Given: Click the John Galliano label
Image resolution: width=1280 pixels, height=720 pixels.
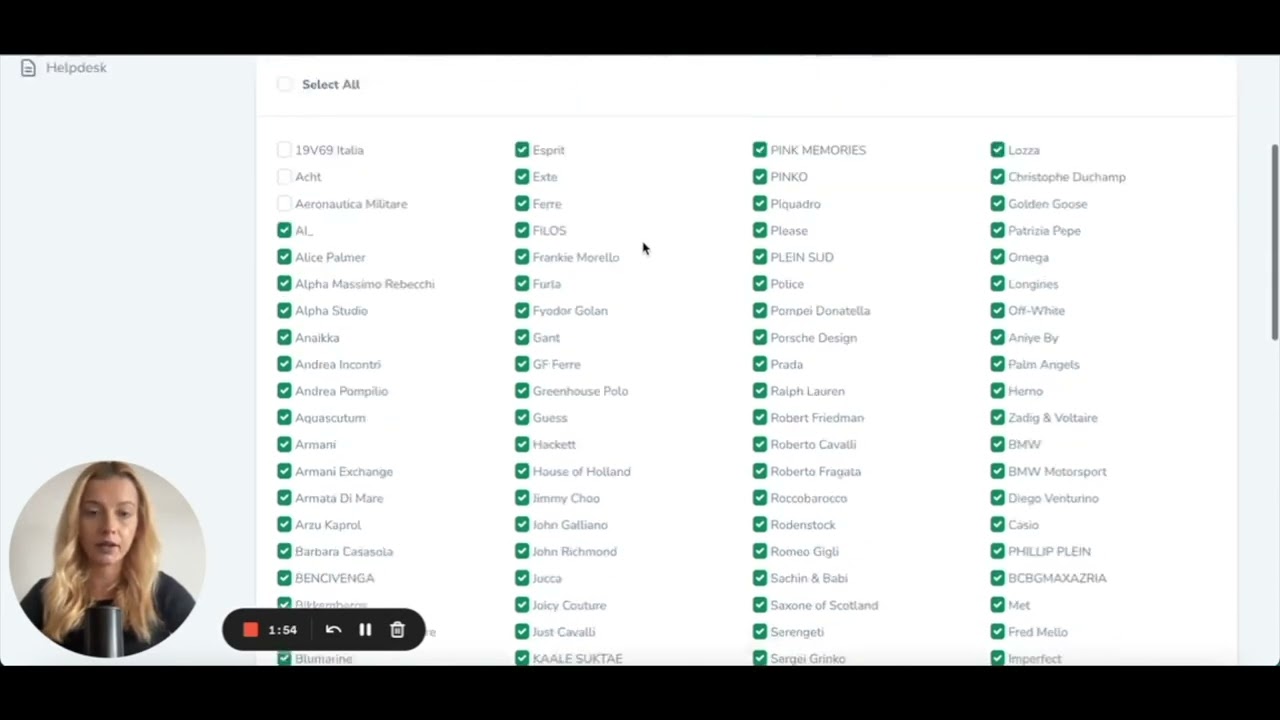Looking at the screenshot, I should tap(570, 525).
